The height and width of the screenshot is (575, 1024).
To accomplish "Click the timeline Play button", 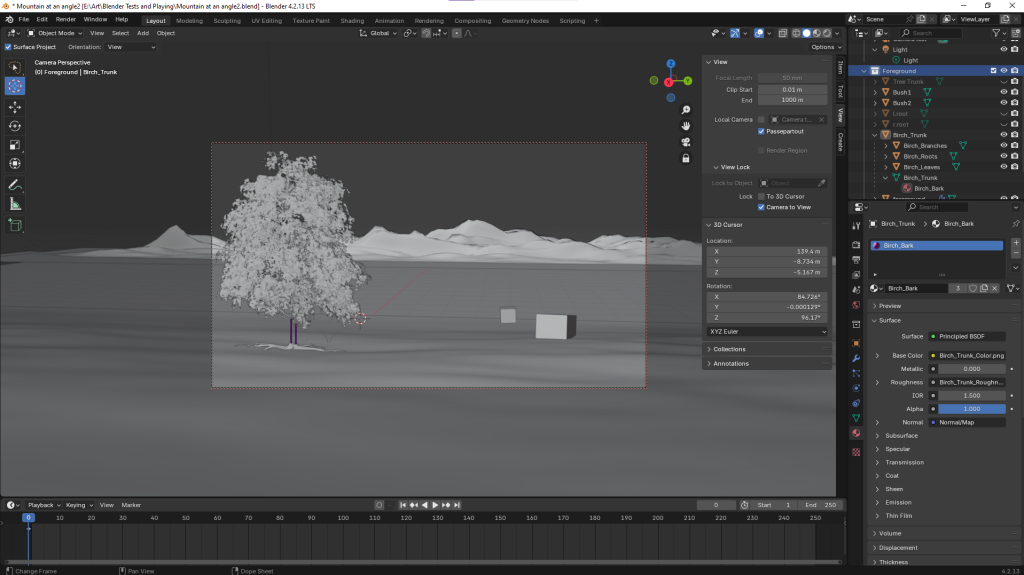I will point(436,505).
